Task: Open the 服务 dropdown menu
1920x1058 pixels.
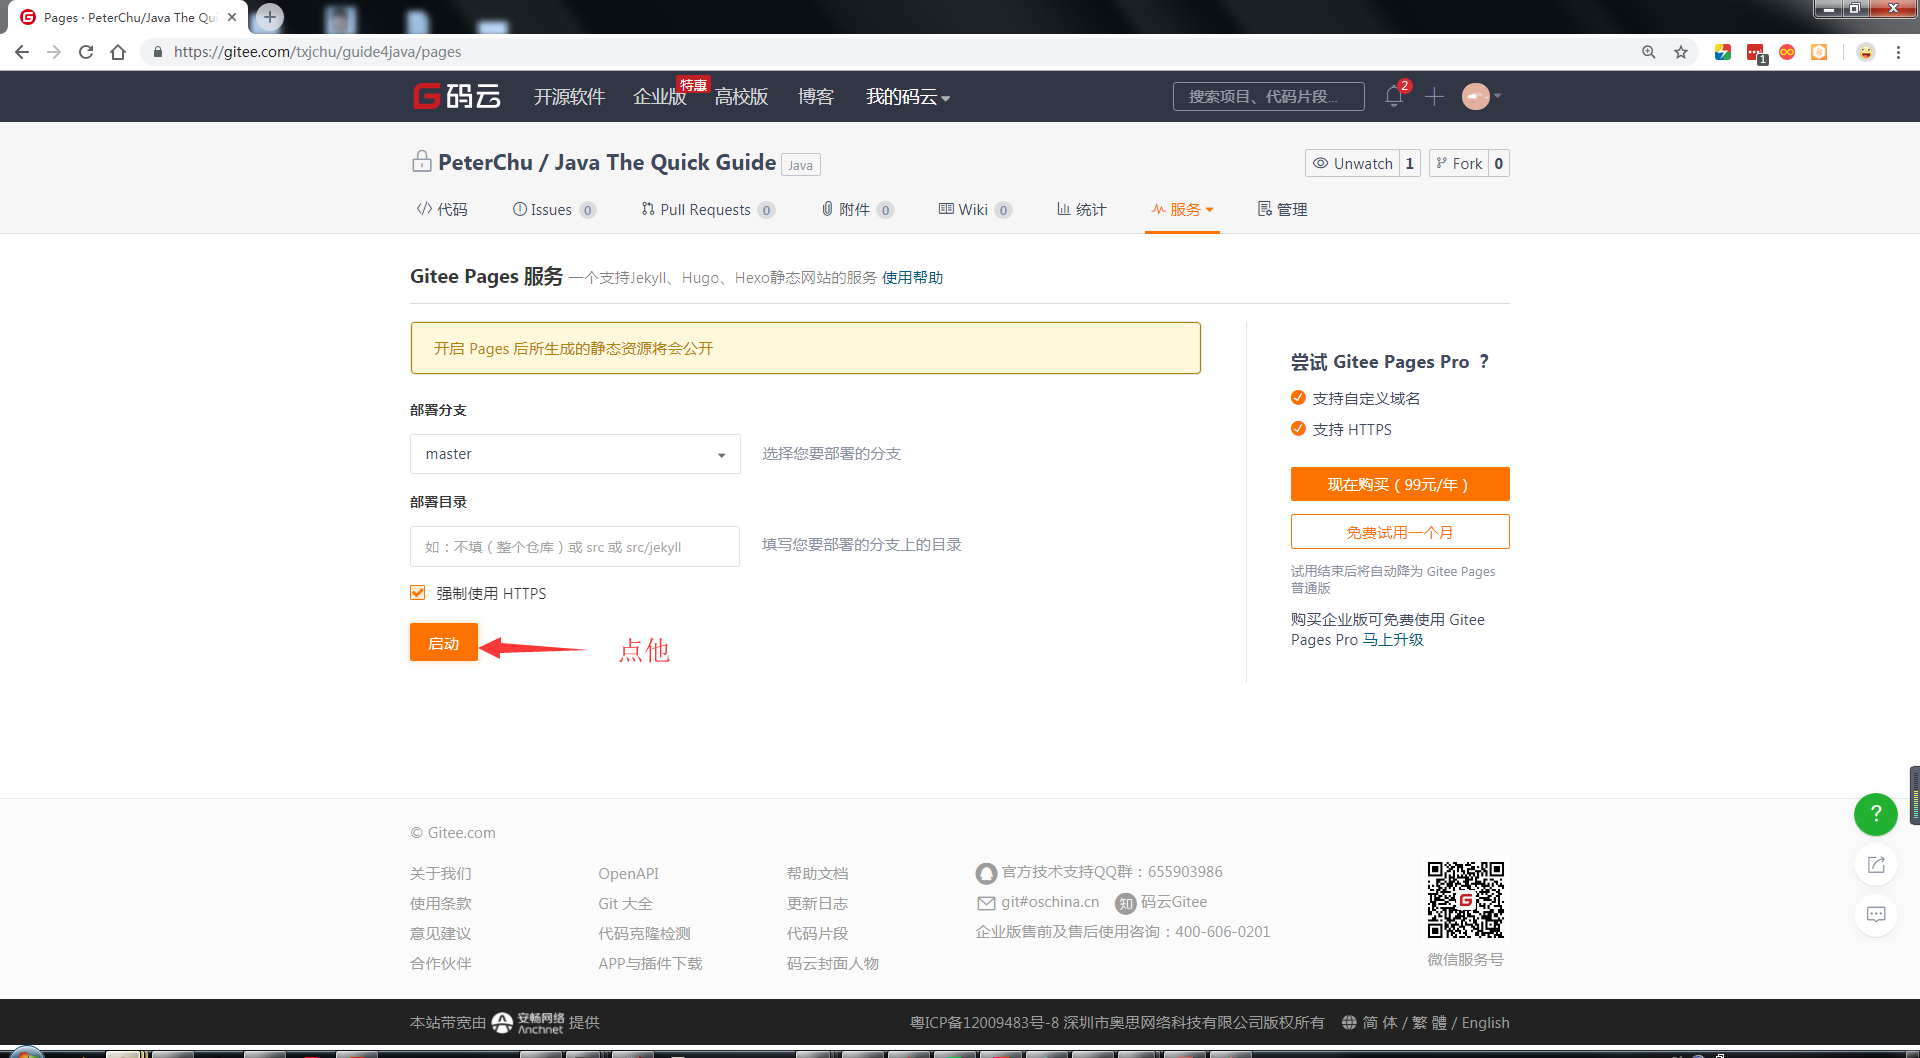Action: point(1182,209)
